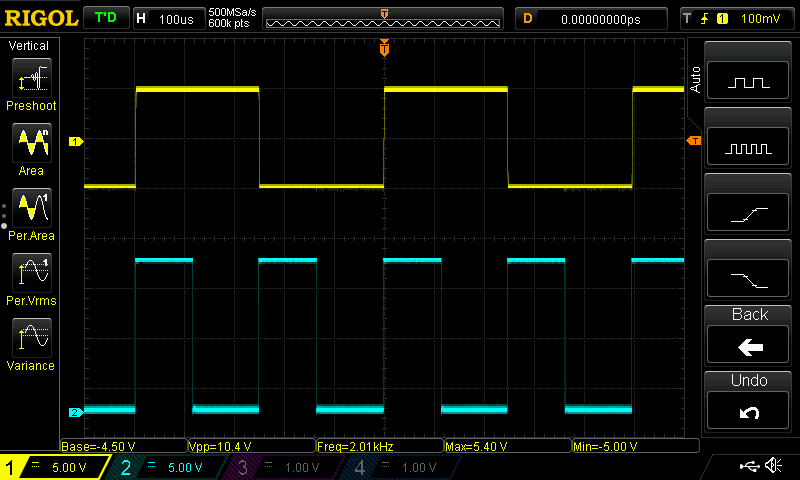Click the USB connection status icon
Viewport: 800px width, 480px height.
pyautogui.click(x=749, y=466)
